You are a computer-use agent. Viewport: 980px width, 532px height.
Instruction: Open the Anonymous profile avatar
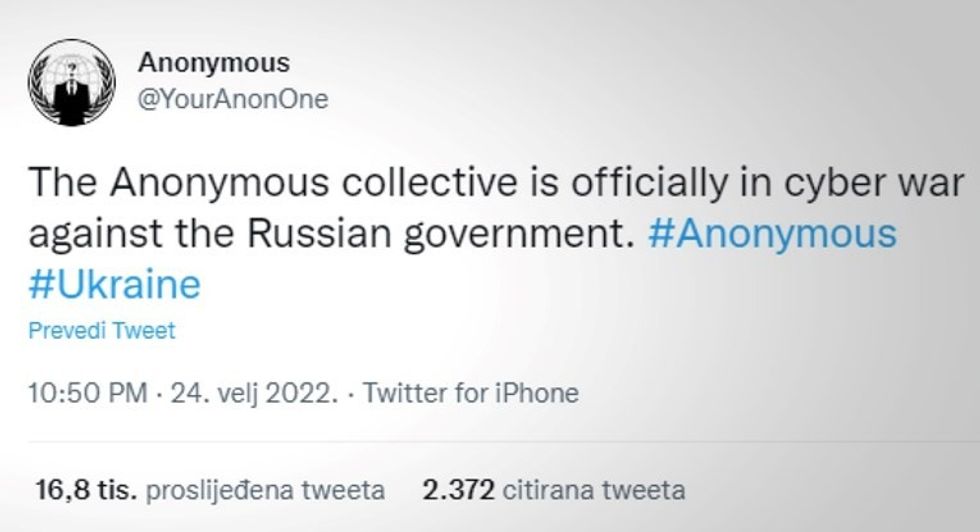click(71, 83)
